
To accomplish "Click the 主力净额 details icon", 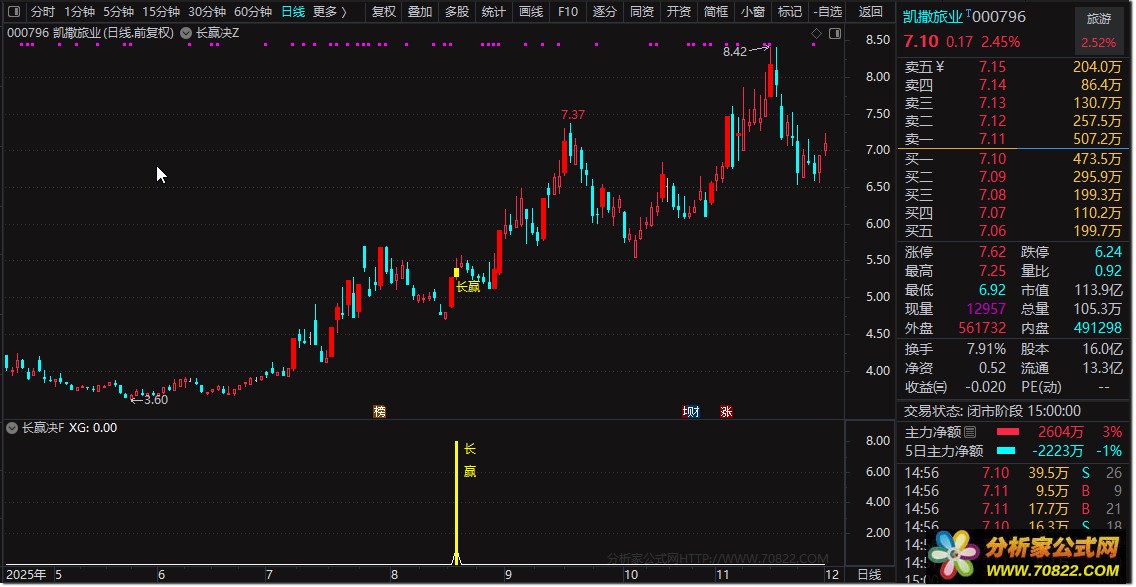I will coord(968,432).
